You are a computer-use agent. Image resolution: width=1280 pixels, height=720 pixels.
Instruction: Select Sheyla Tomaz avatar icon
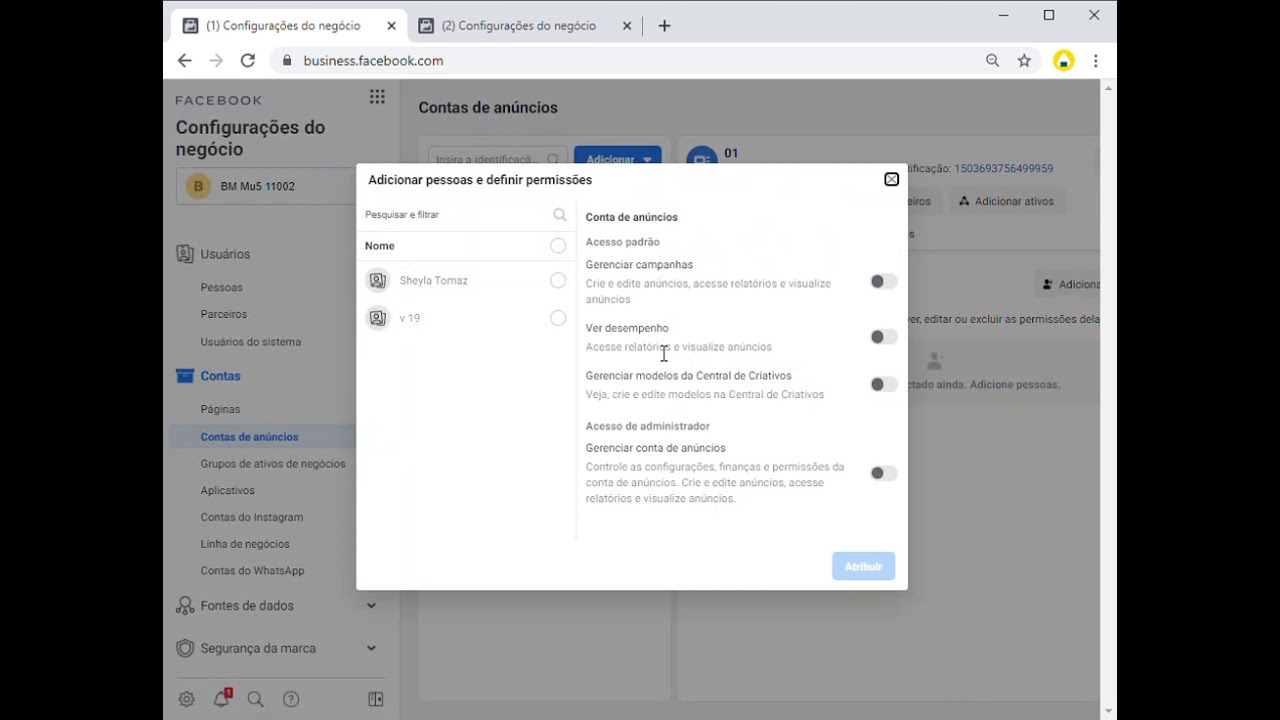click(x=378, y=281)
